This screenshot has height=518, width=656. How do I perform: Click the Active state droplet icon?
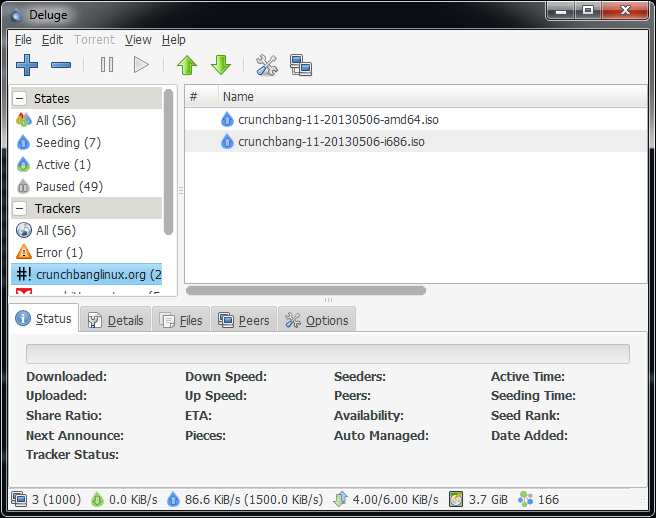(23, 164)
